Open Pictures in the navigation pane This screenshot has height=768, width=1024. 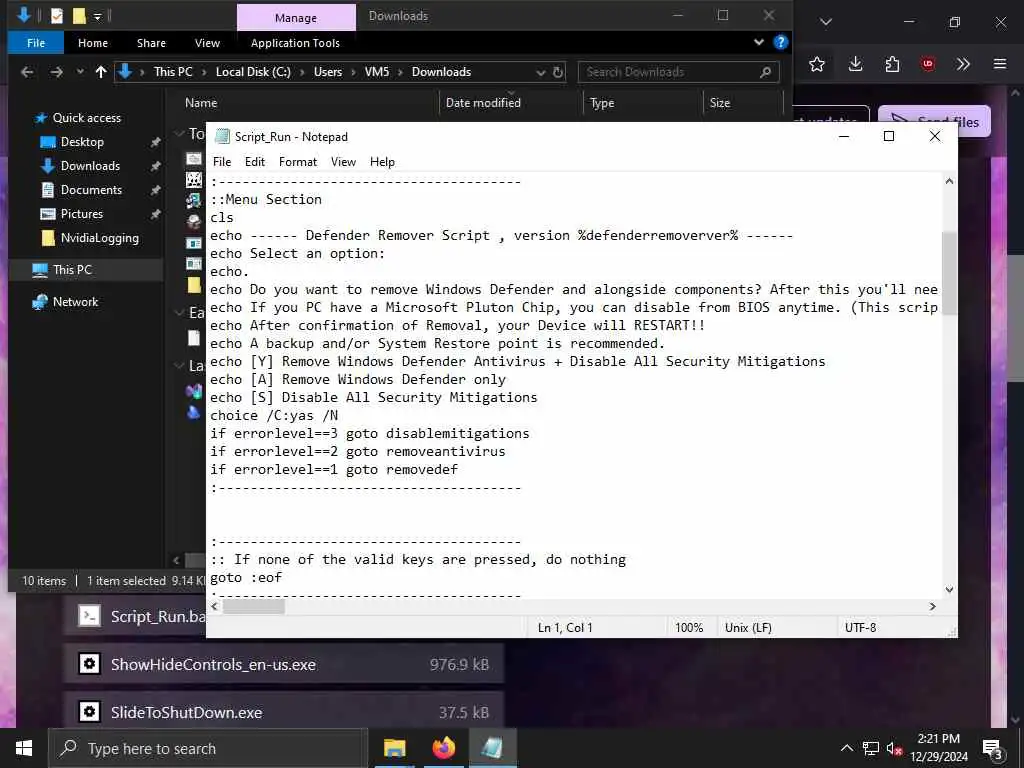(82, 214)
